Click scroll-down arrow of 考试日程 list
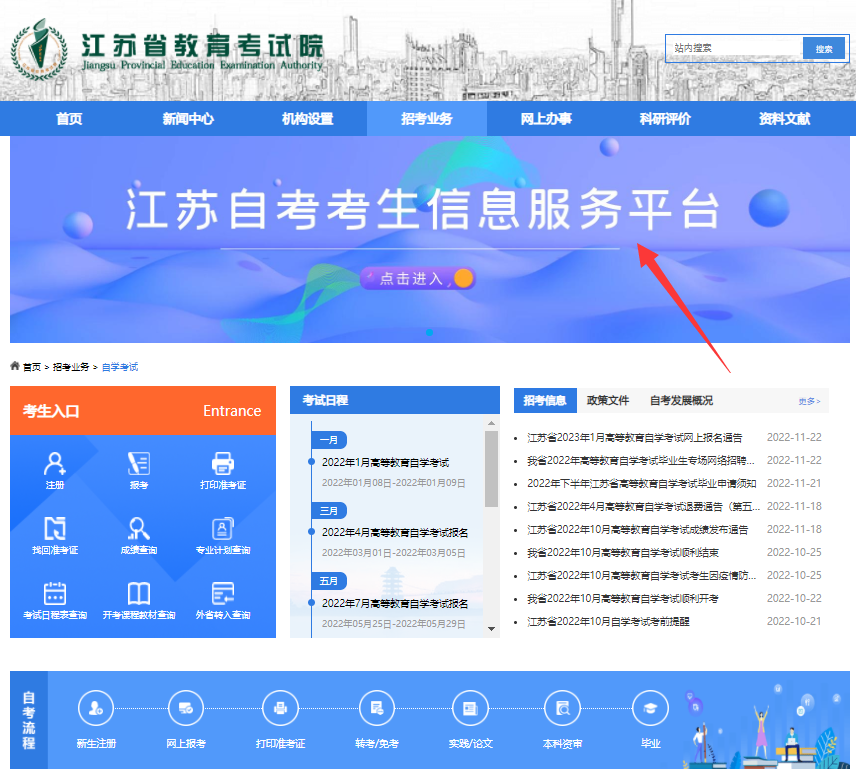The image size is (856, 778). tap(491, 629)
